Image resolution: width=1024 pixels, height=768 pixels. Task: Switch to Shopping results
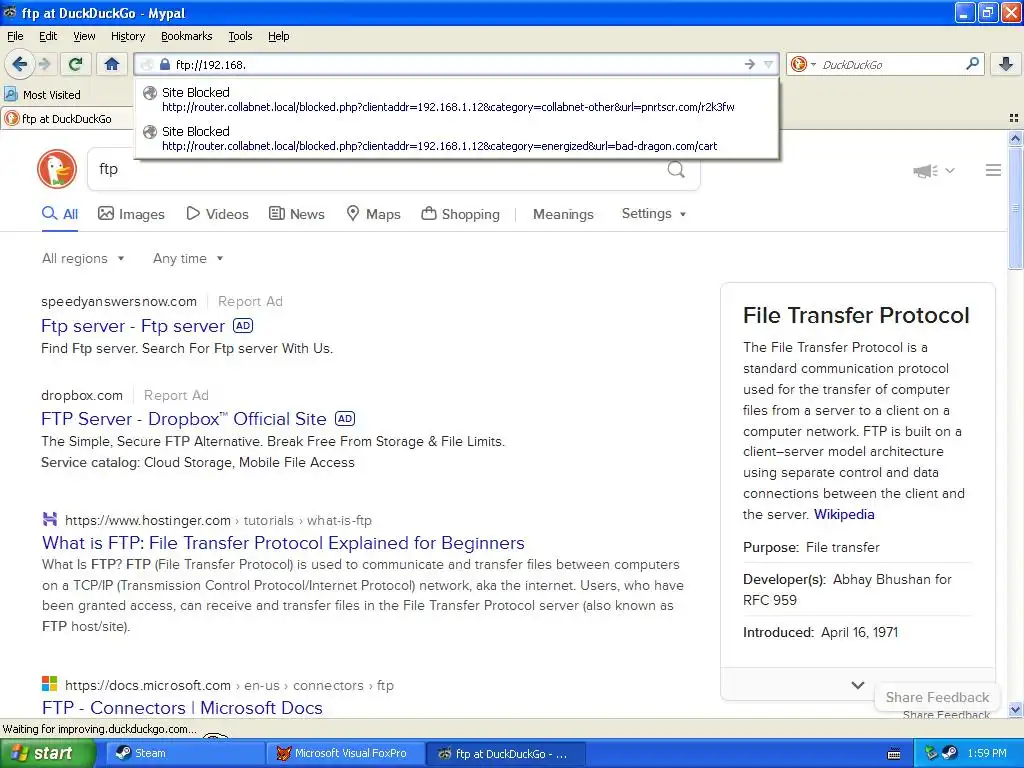(460, 214)
